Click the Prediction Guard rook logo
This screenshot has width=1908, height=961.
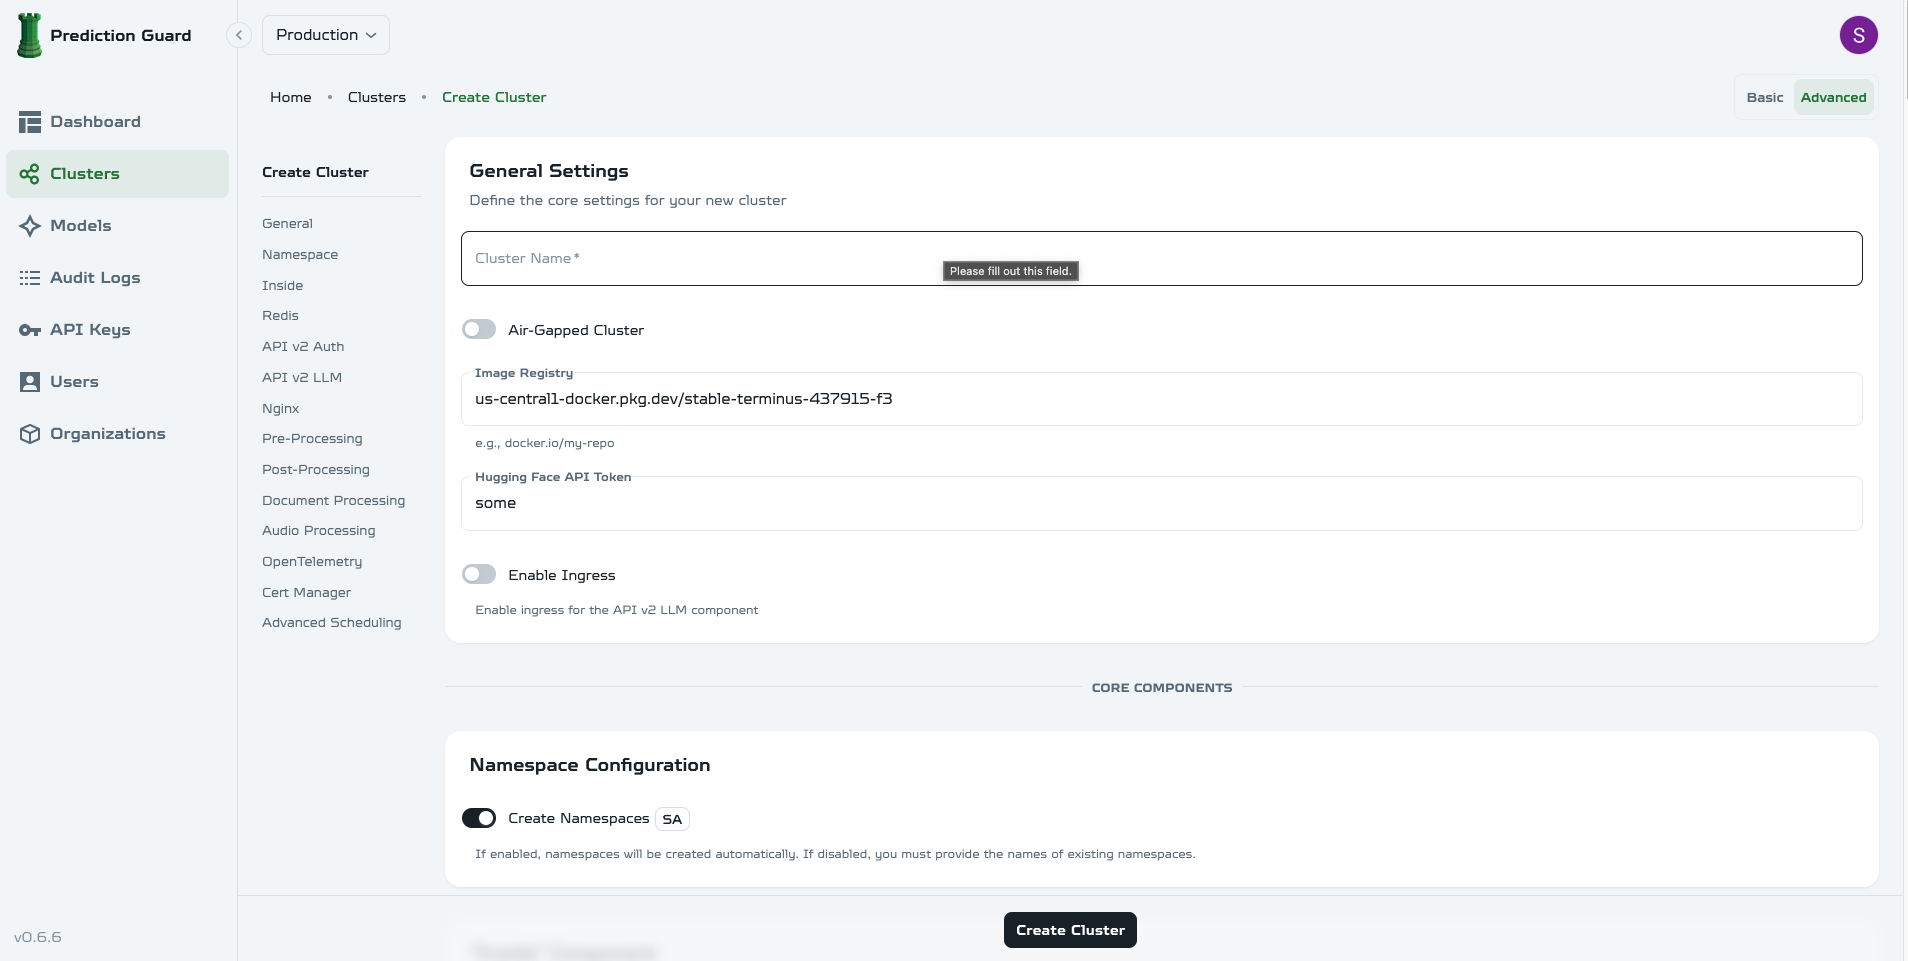coord(29,34)
